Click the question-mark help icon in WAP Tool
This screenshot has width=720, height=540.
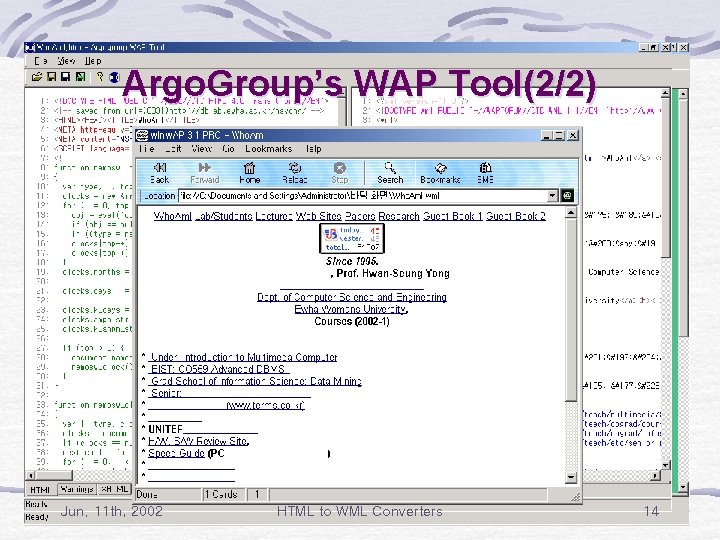coord(100,77)
